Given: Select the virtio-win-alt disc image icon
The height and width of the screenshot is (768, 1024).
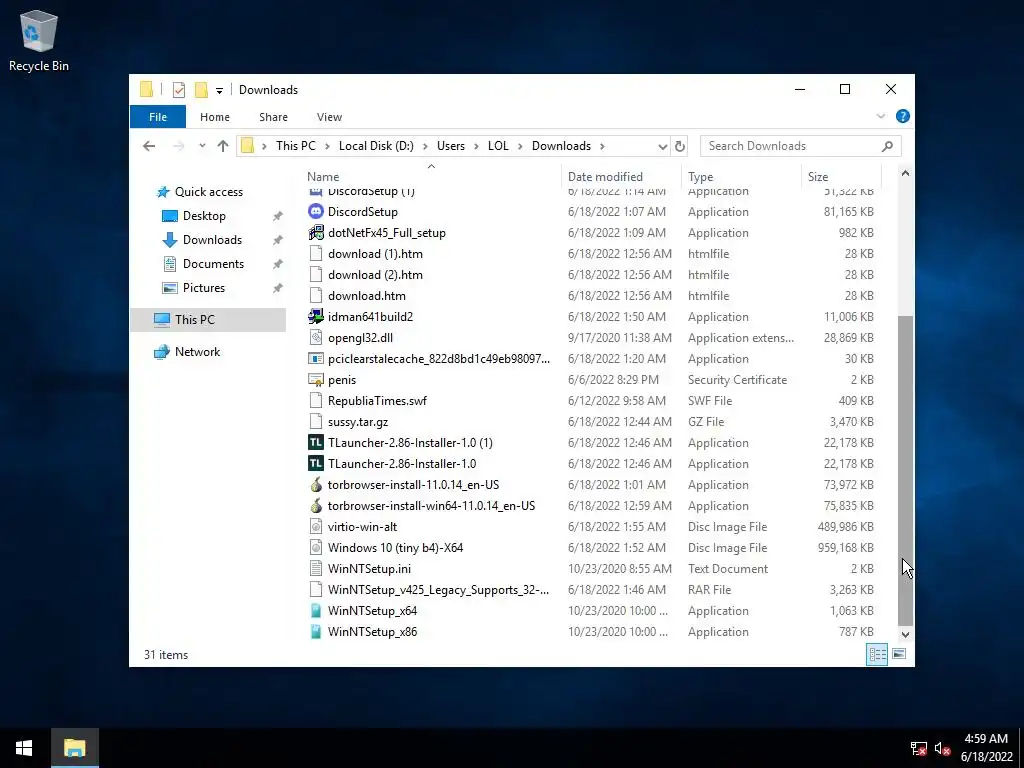Looking at the screenshot, I should click(x=316, y=526).
